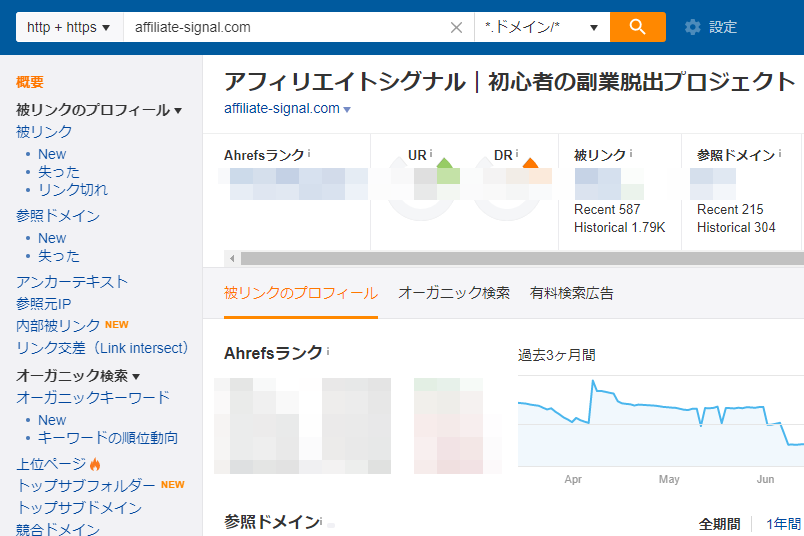Viewport: 804px width, 536px height.
Task: Open キーワードの順位動向 link
Action: [x=108, y=438]
